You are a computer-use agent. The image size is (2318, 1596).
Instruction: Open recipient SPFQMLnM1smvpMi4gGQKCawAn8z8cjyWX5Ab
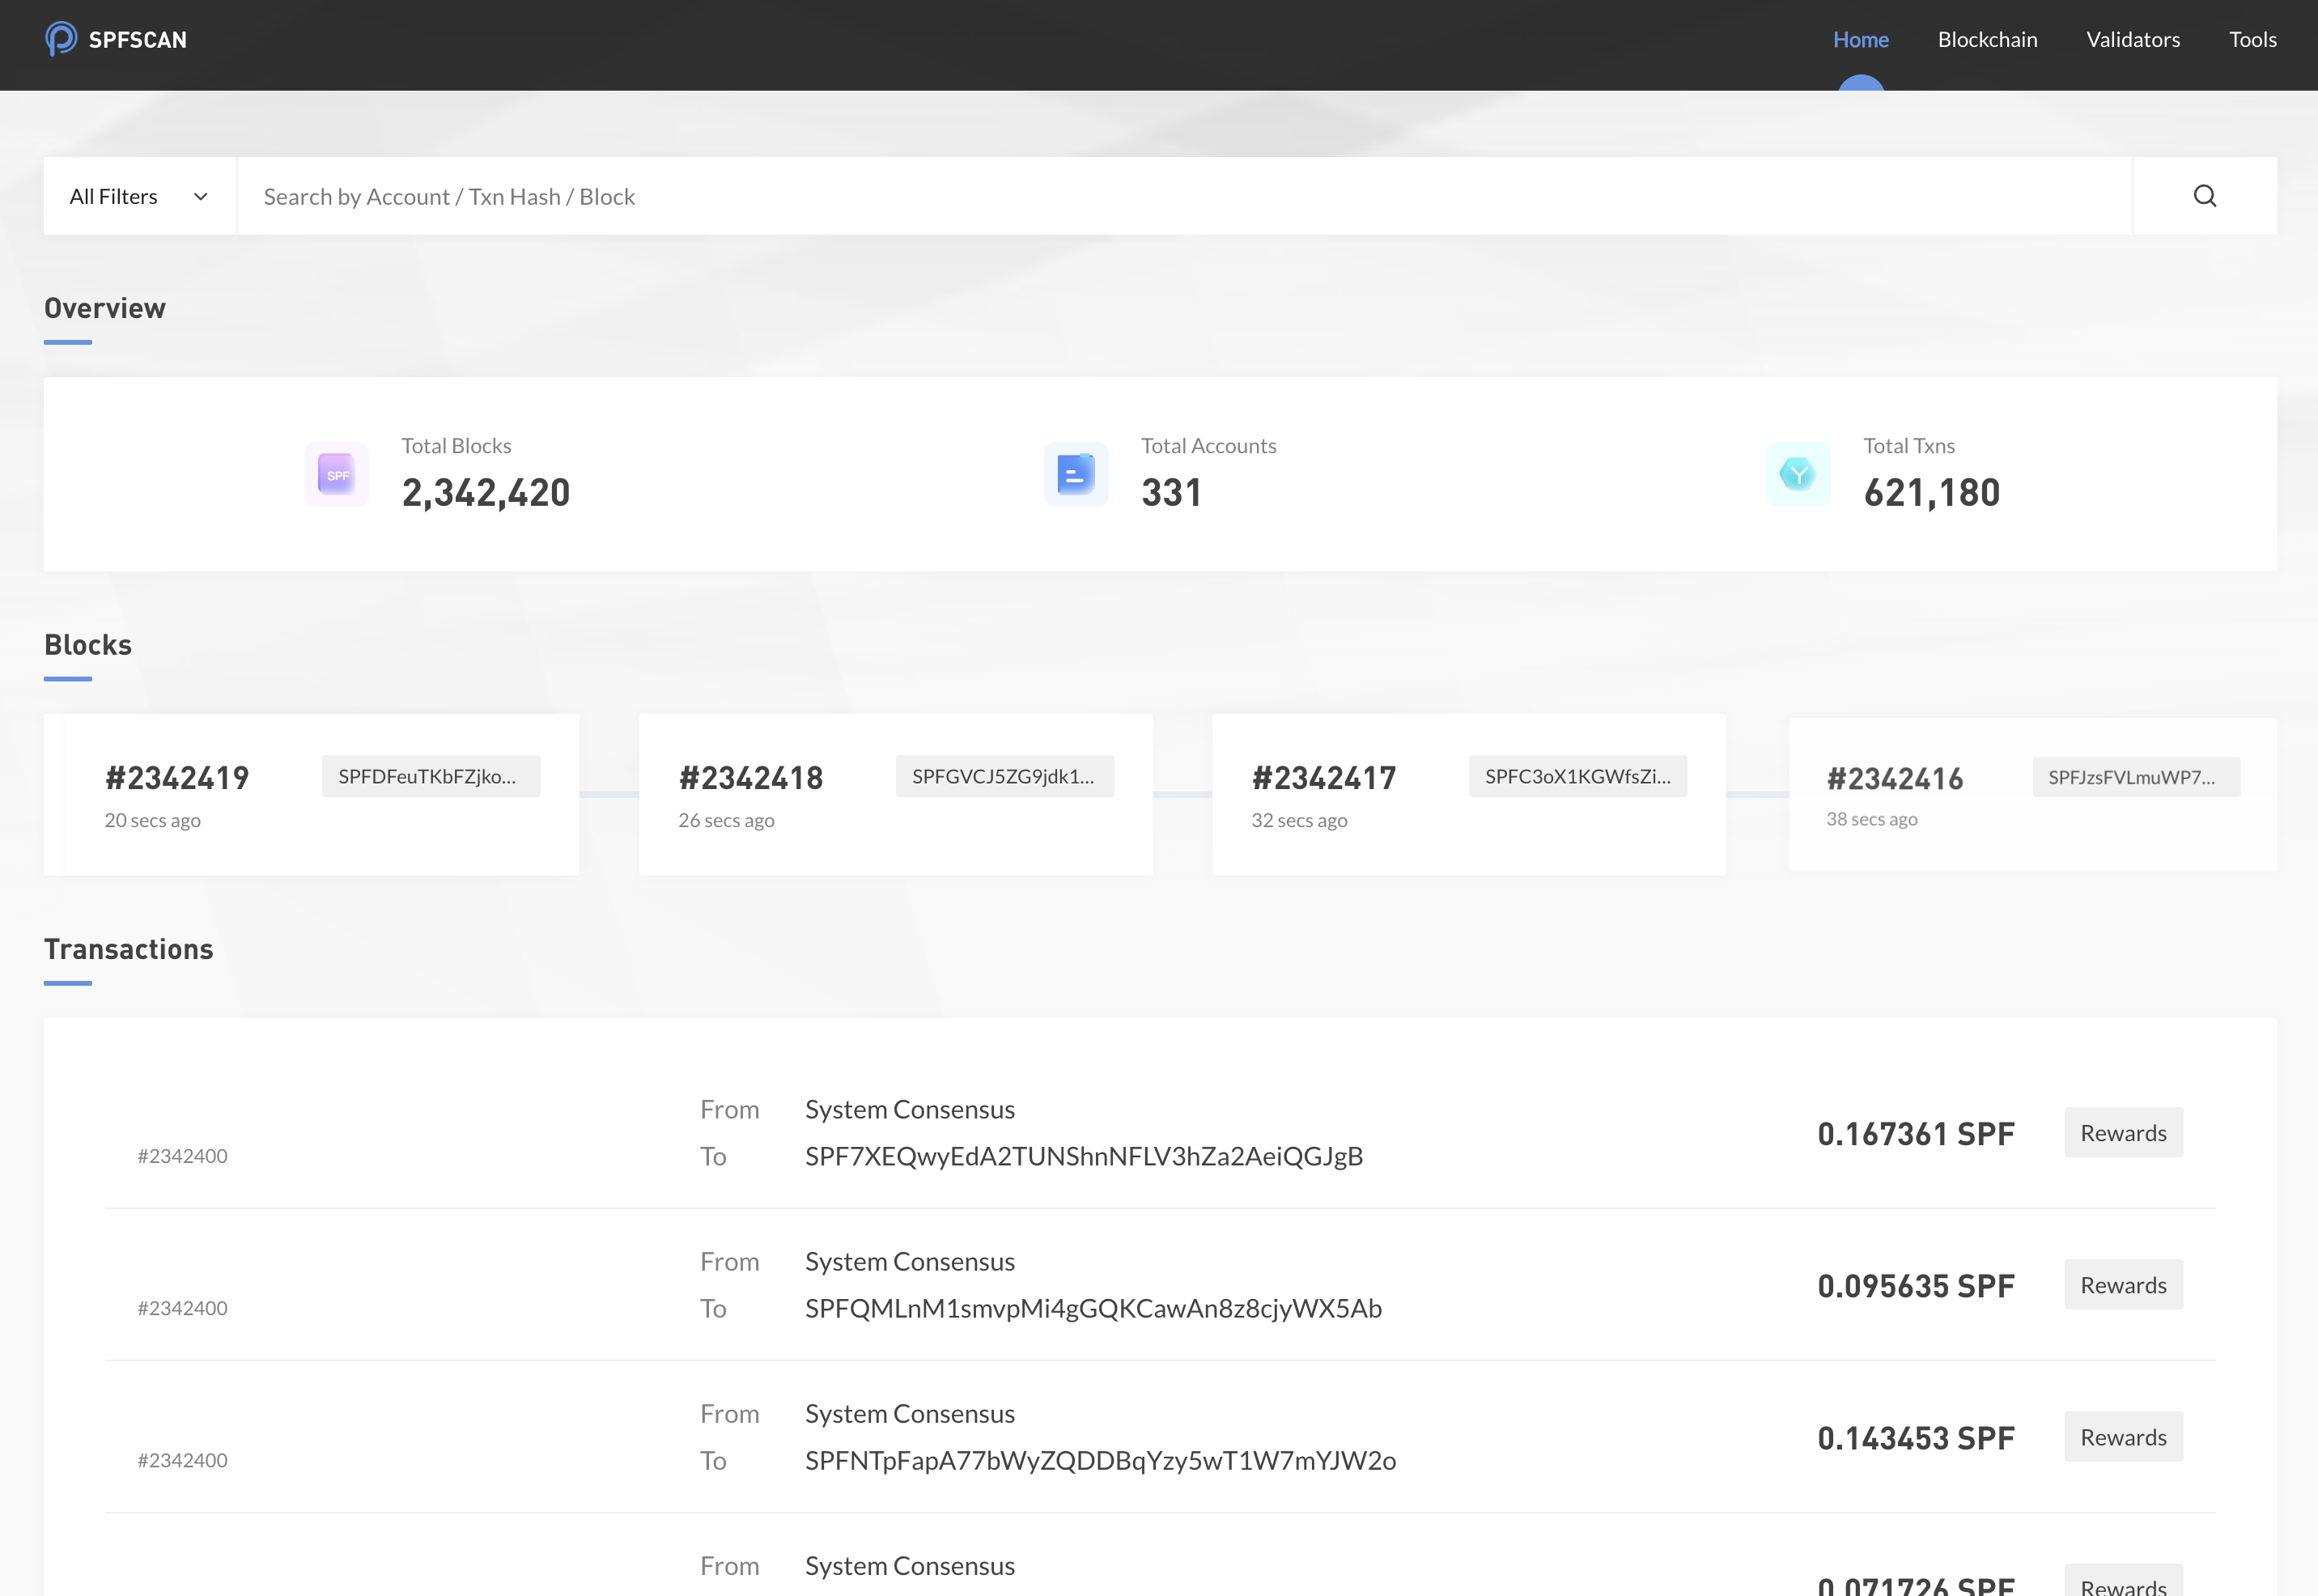pyautogui.click(x=1093, y=1308)
